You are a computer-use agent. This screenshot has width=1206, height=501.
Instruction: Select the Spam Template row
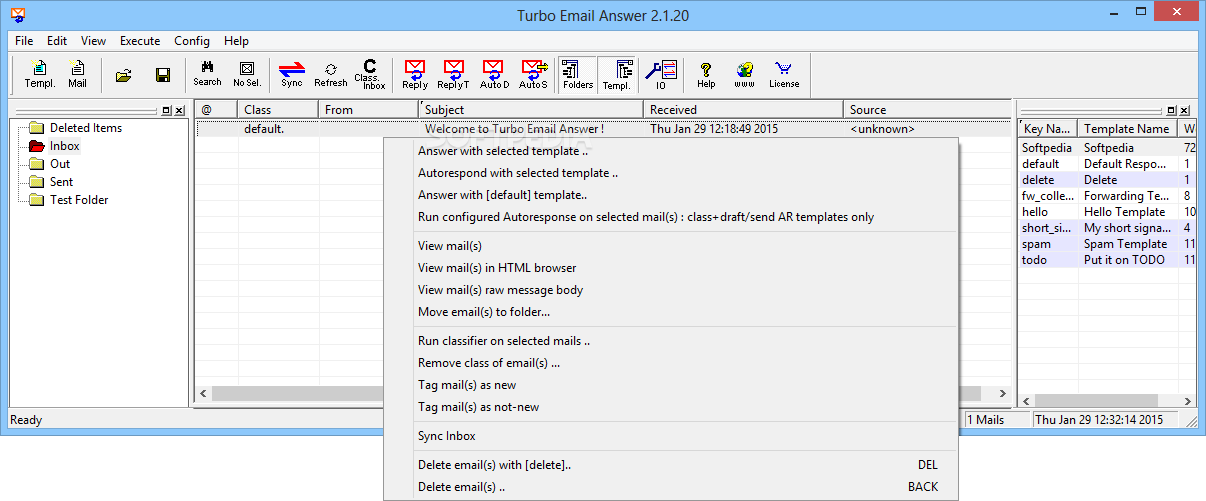pyautogui.click(x=1107, y=244)
